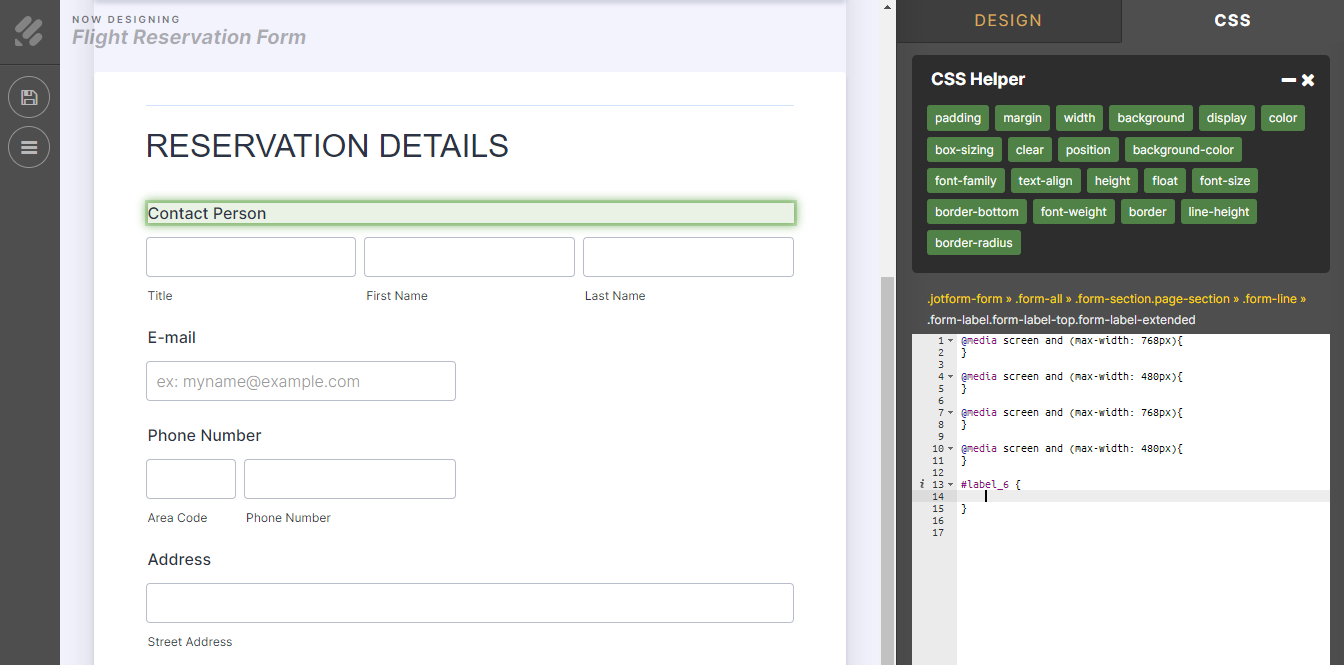Insert the font-weight property

click(1074, 212)
